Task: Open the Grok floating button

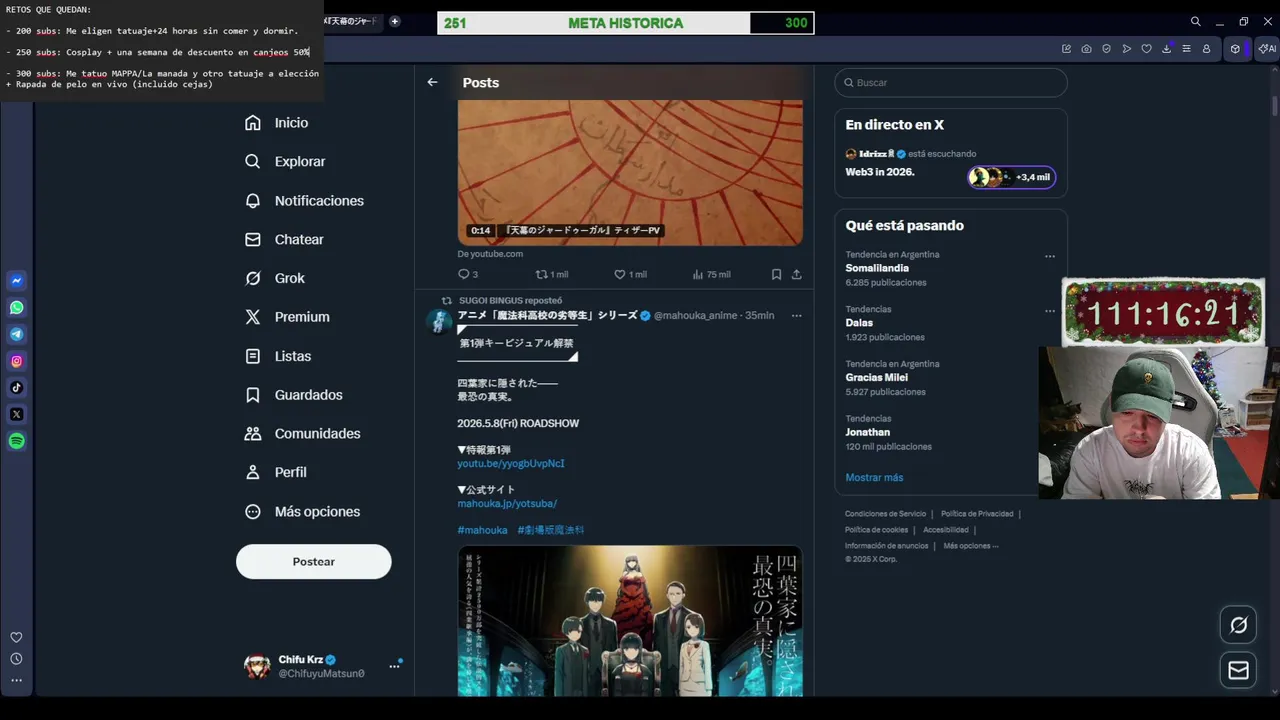Action: (1238, 625)
